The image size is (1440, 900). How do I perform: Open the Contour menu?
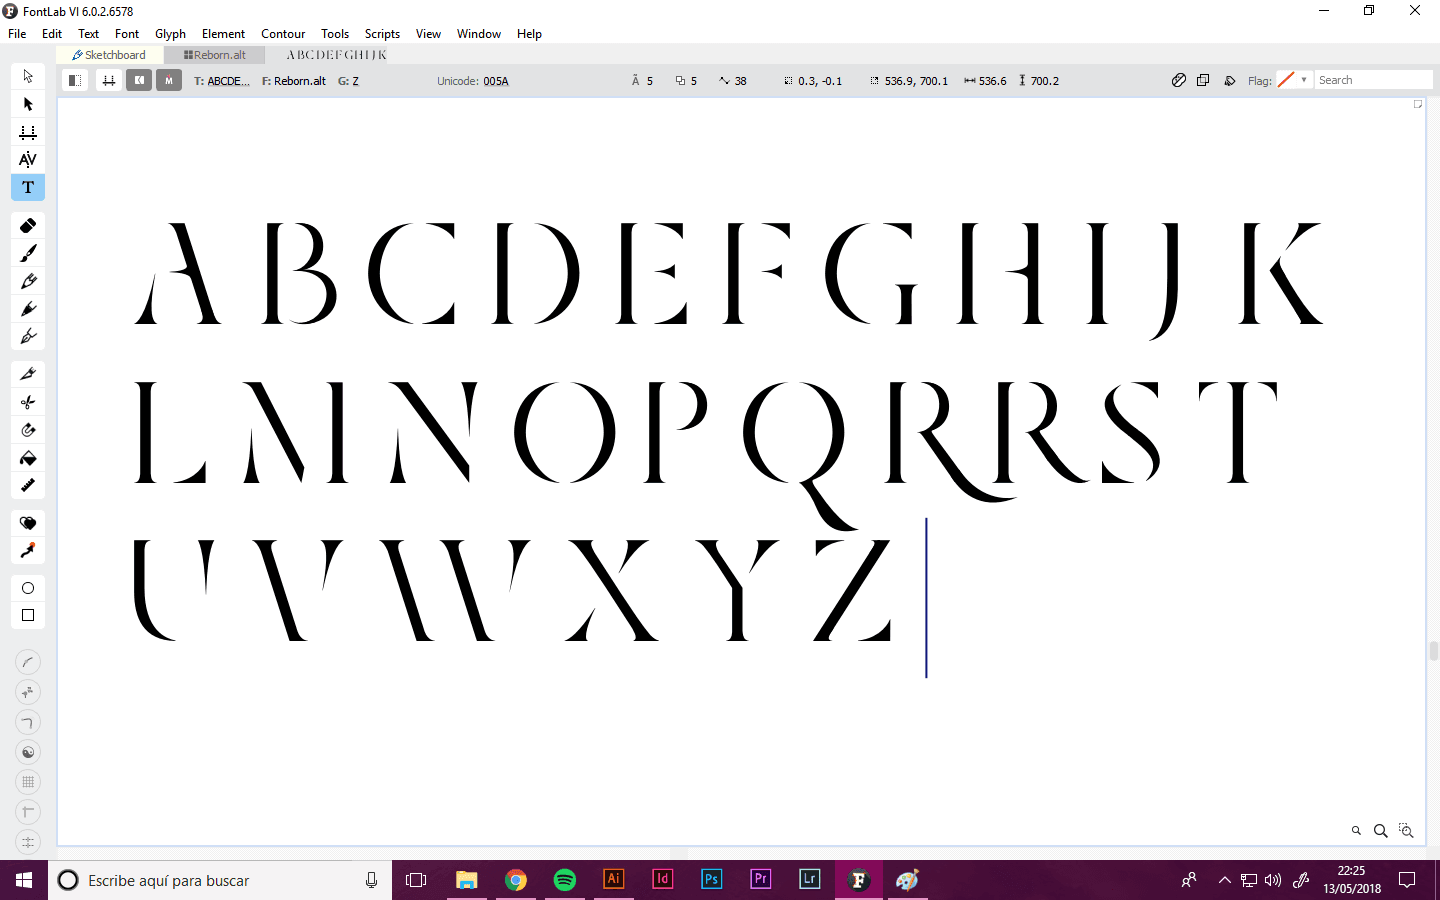coord(283,33)
